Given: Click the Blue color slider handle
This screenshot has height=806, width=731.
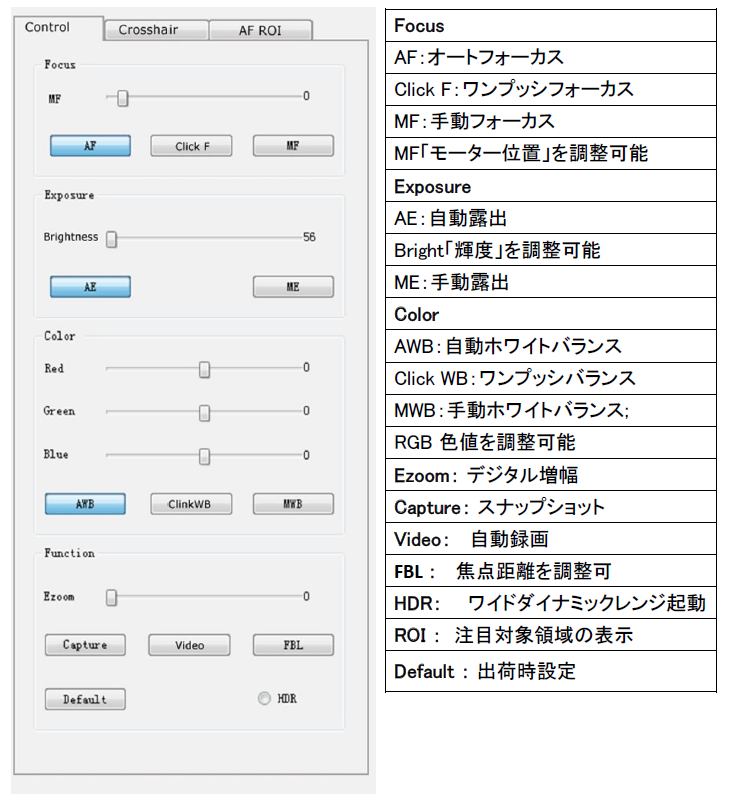Looking at the screenshot, I should point(204,456).
